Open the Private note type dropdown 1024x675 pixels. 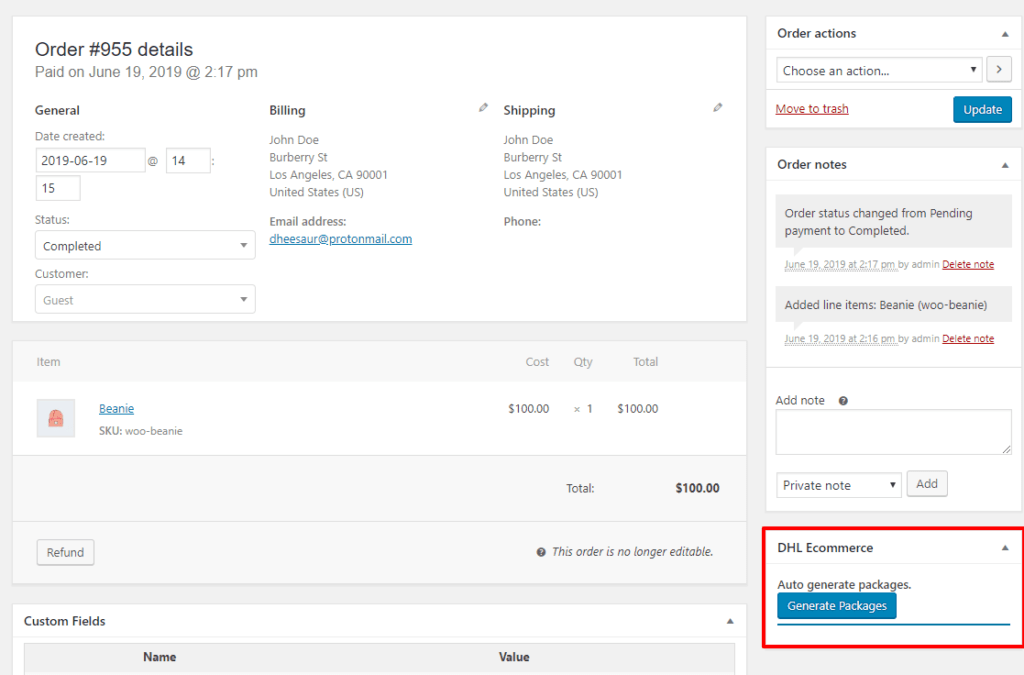click(x=838, y=484)
